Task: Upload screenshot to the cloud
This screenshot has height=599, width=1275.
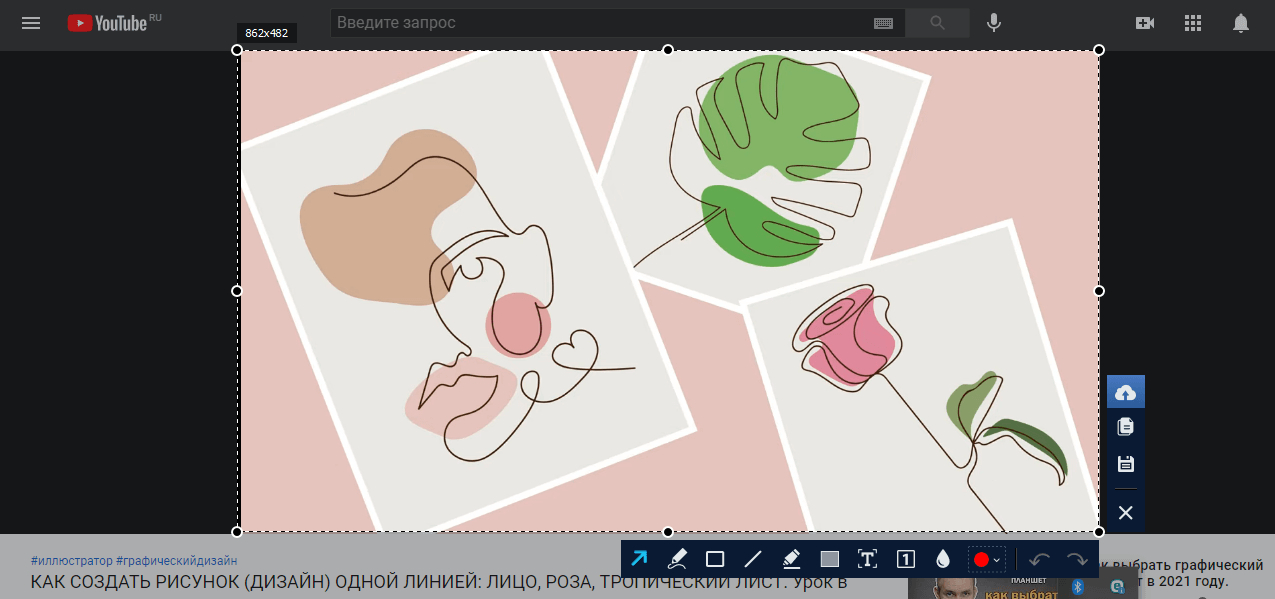Action: (x=1126, y=392)
